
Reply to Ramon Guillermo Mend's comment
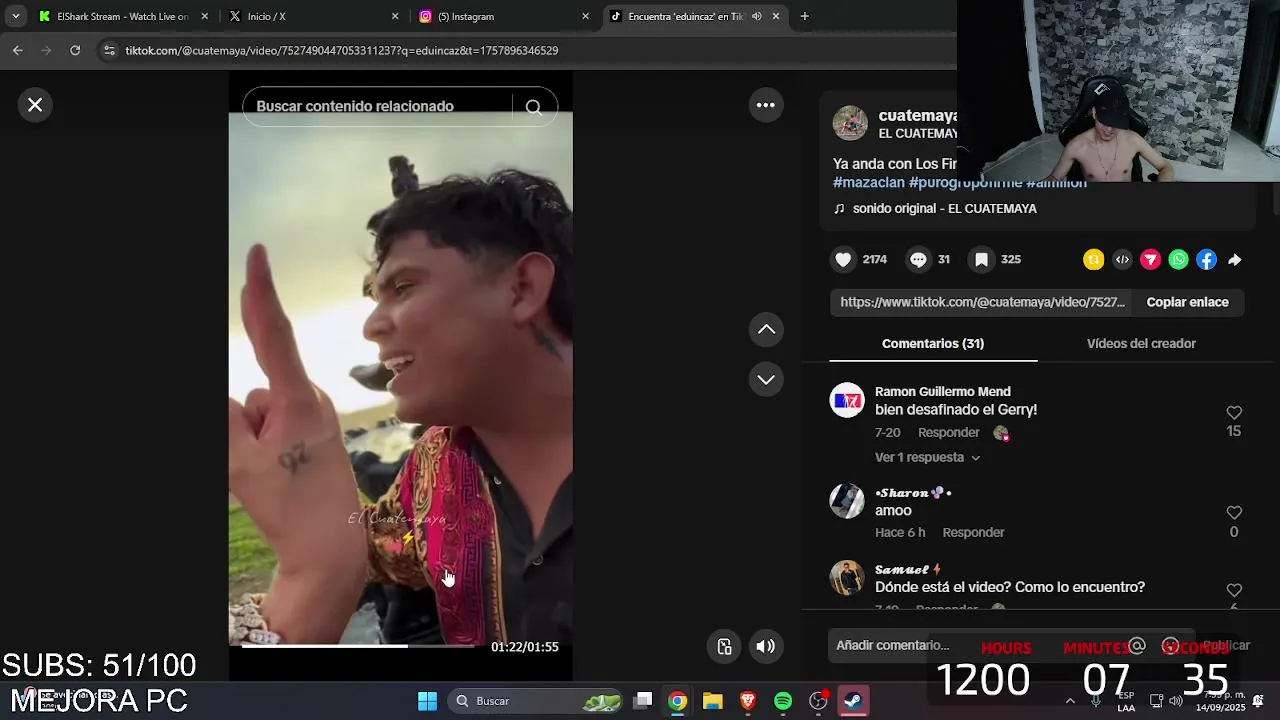pos(948,433)
